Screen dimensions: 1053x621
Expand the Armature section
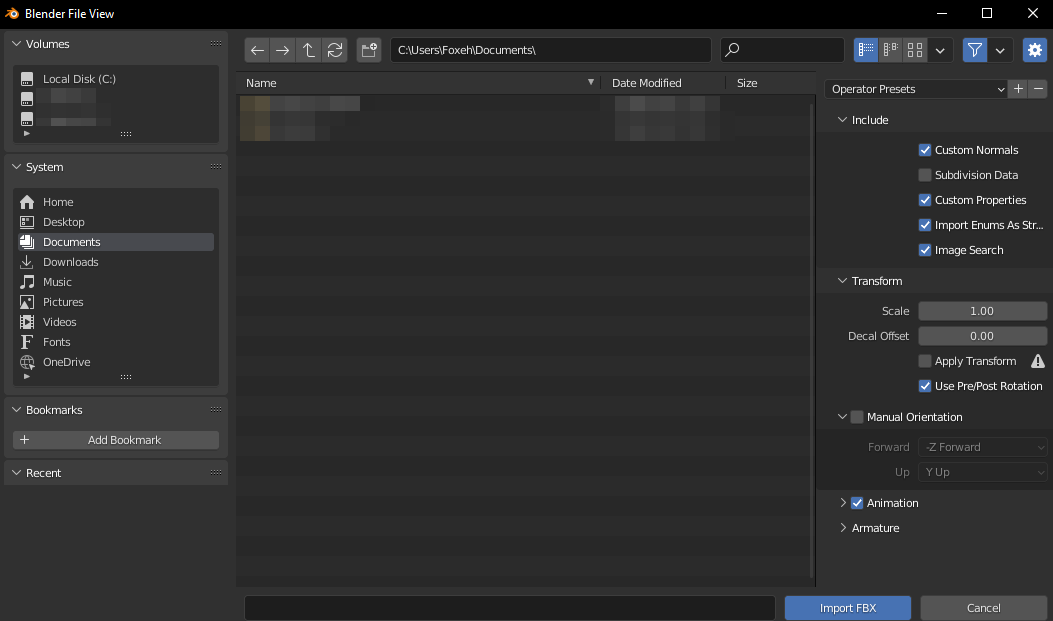point(843,528)
